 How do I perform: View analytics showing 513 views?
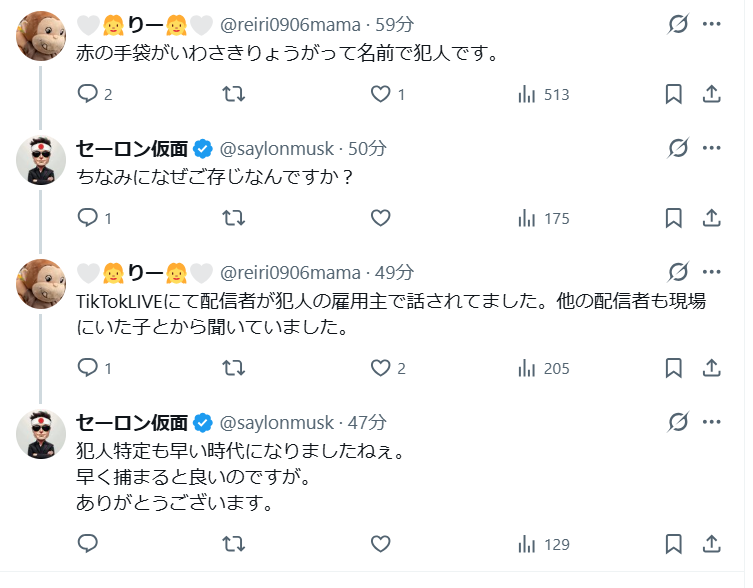(544, 95)
